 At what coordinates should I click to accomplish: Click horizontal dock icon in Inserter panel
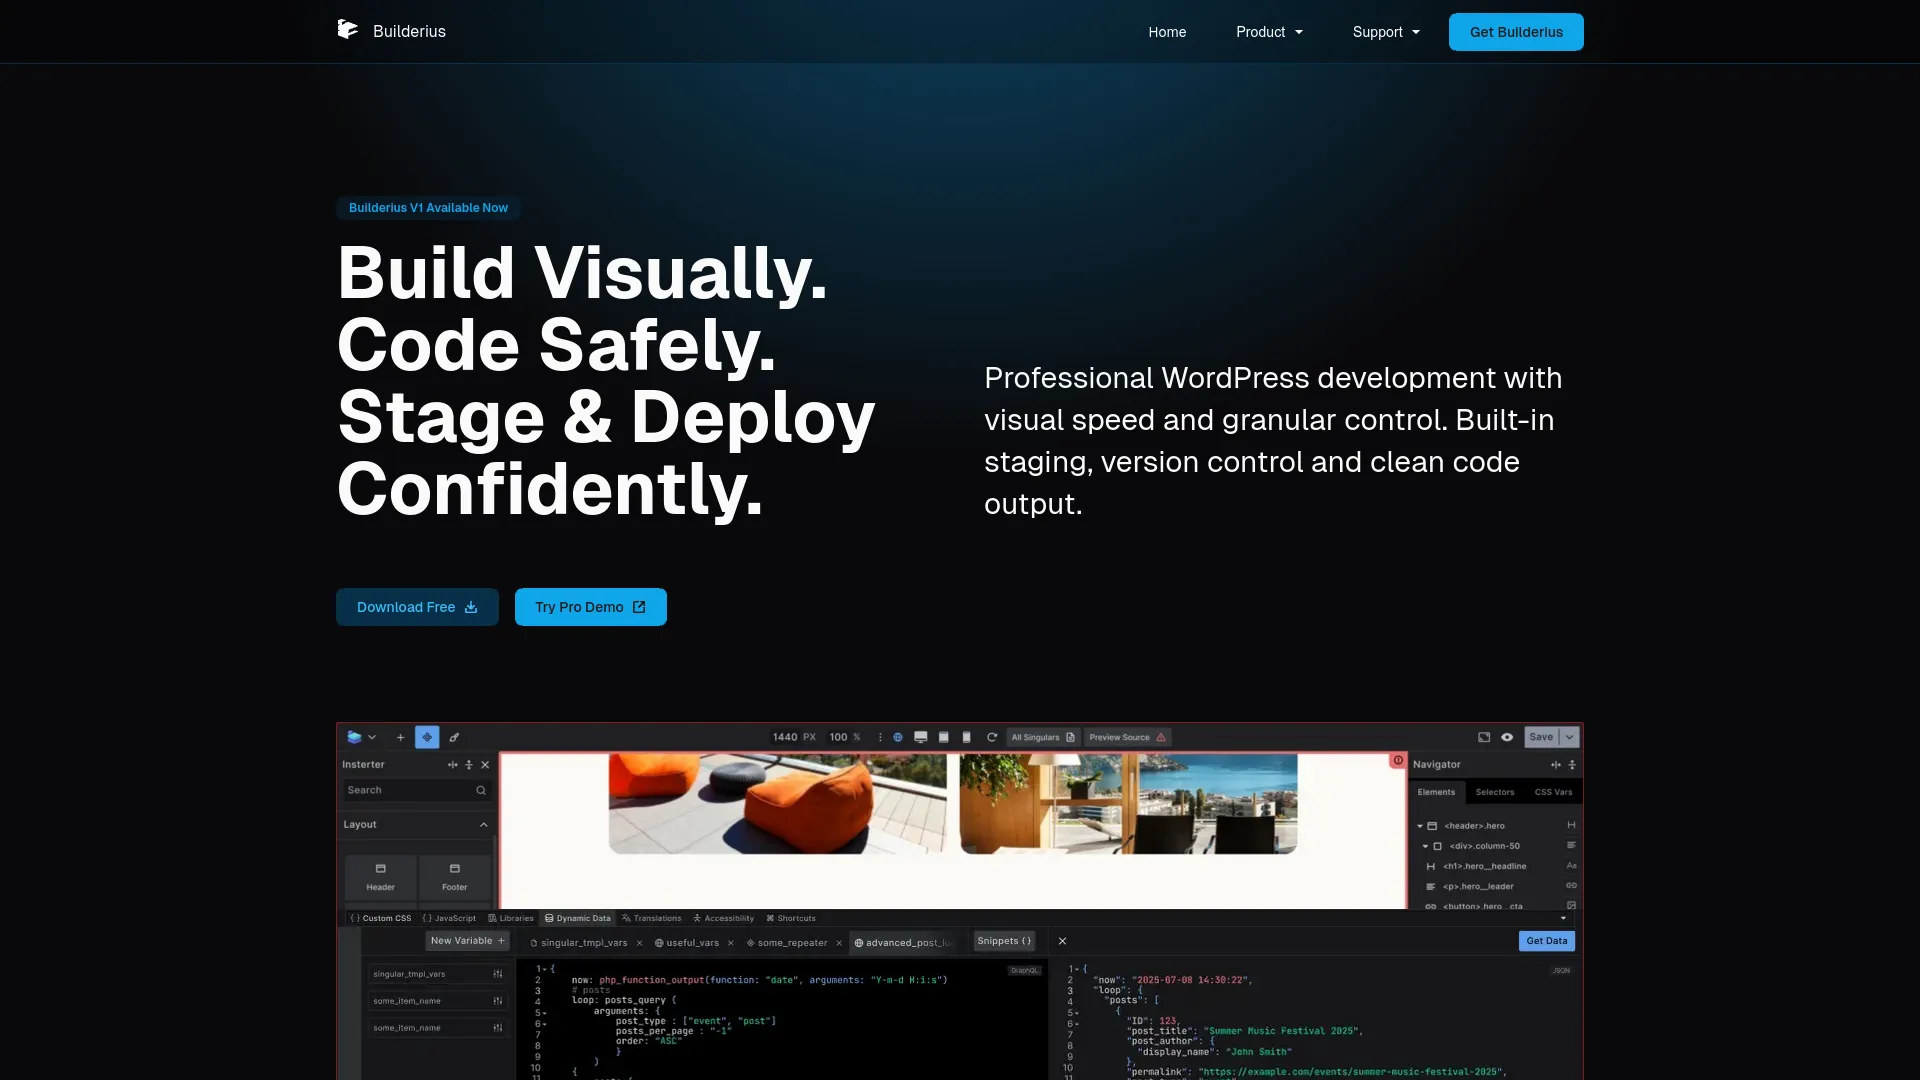pyautogui.click(x=453, y=765)
